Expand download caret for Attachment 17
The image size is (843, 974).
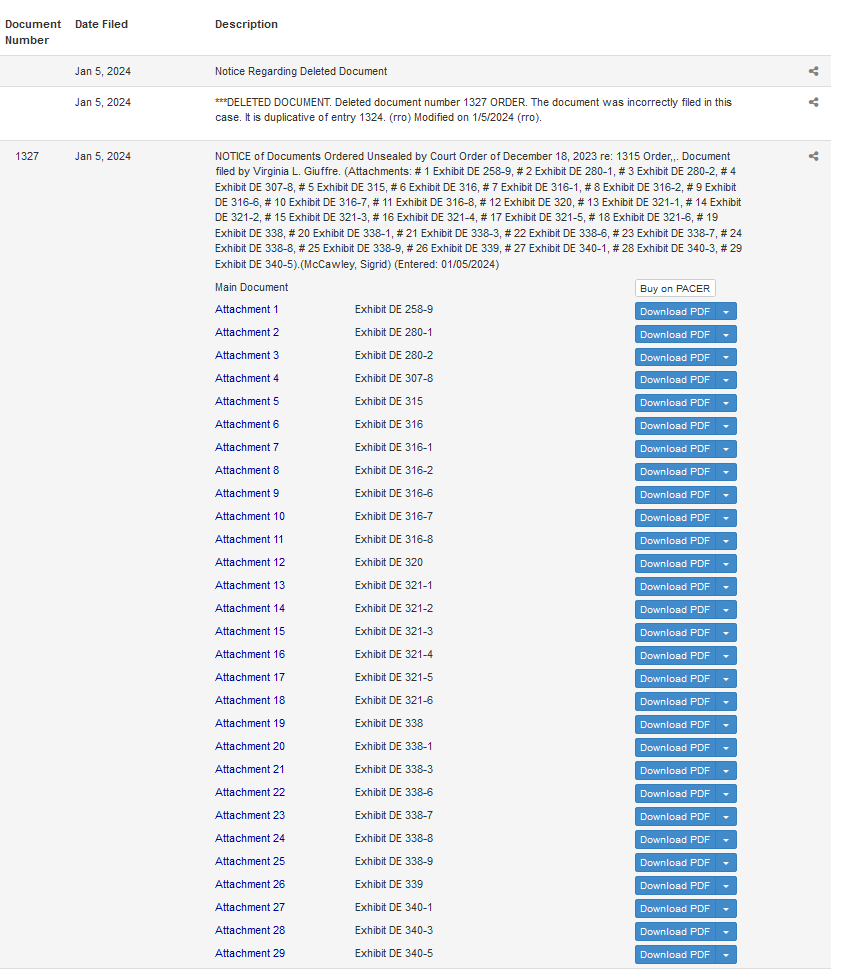726,679
